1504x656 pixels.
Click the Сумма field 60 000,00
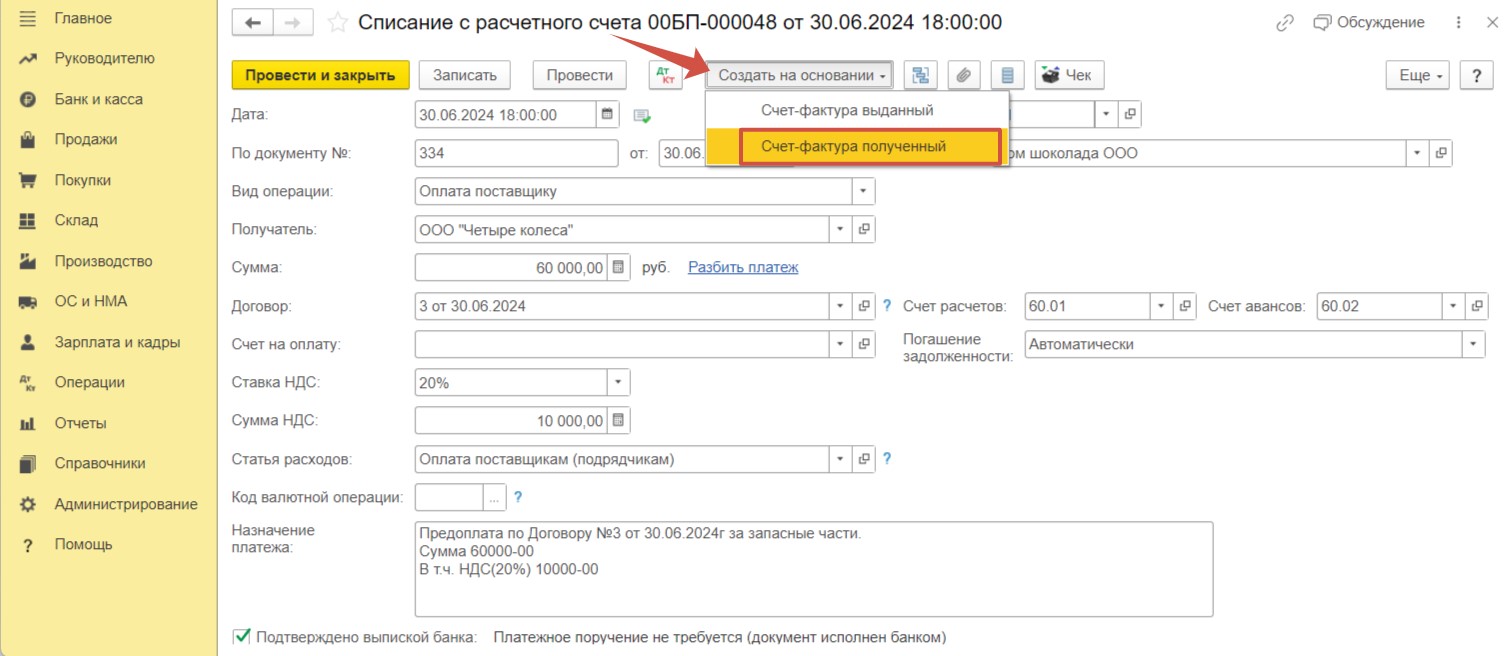511,268
